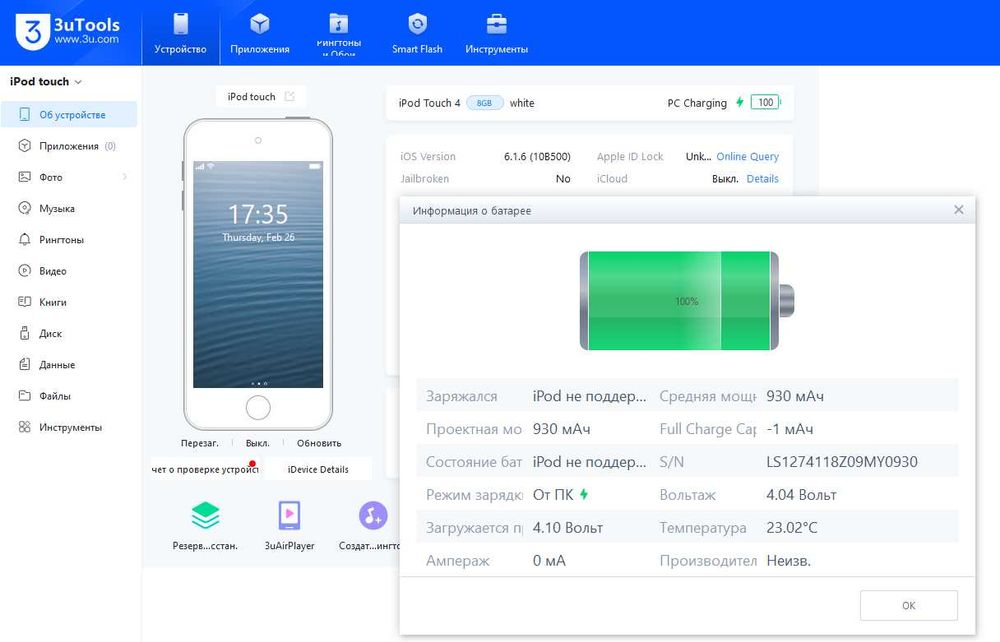The width and height of the screenshot is (1000, 642).
Task: Expand the Фото chevron arrow
Action: click(124, 177)
